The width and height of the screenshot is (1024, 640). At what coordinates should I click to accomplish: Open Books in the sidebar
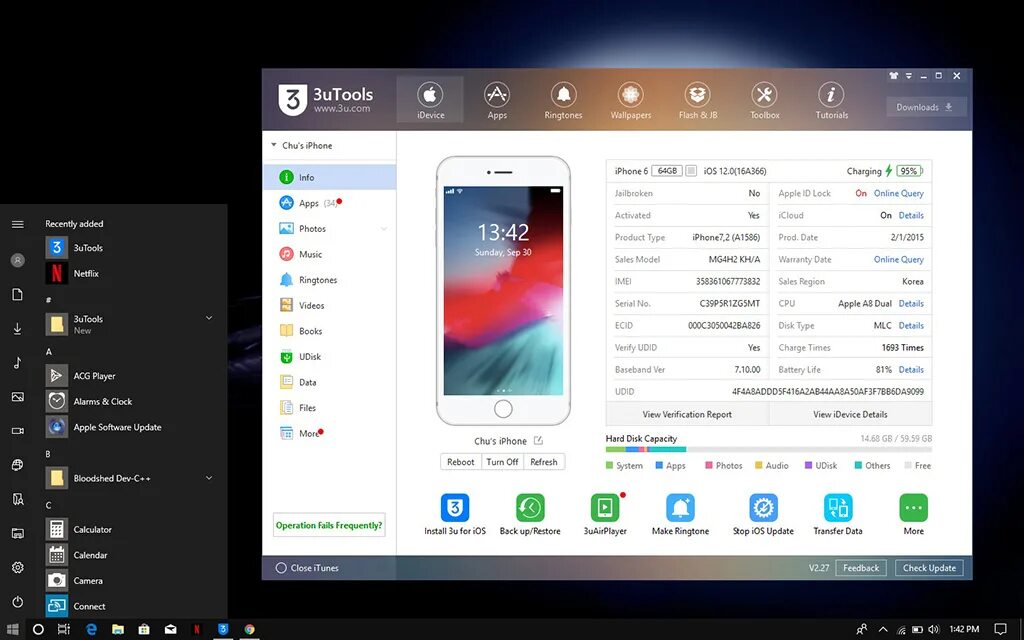click(329, 330)
